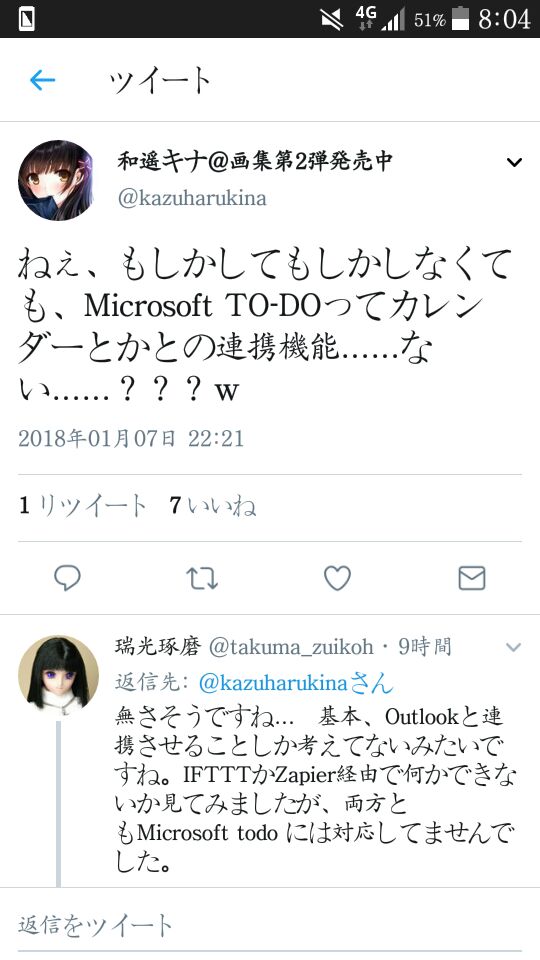Tap the 返信をツイート reply field
This screenshot has width=540, height=960.
tap(269, 924)
